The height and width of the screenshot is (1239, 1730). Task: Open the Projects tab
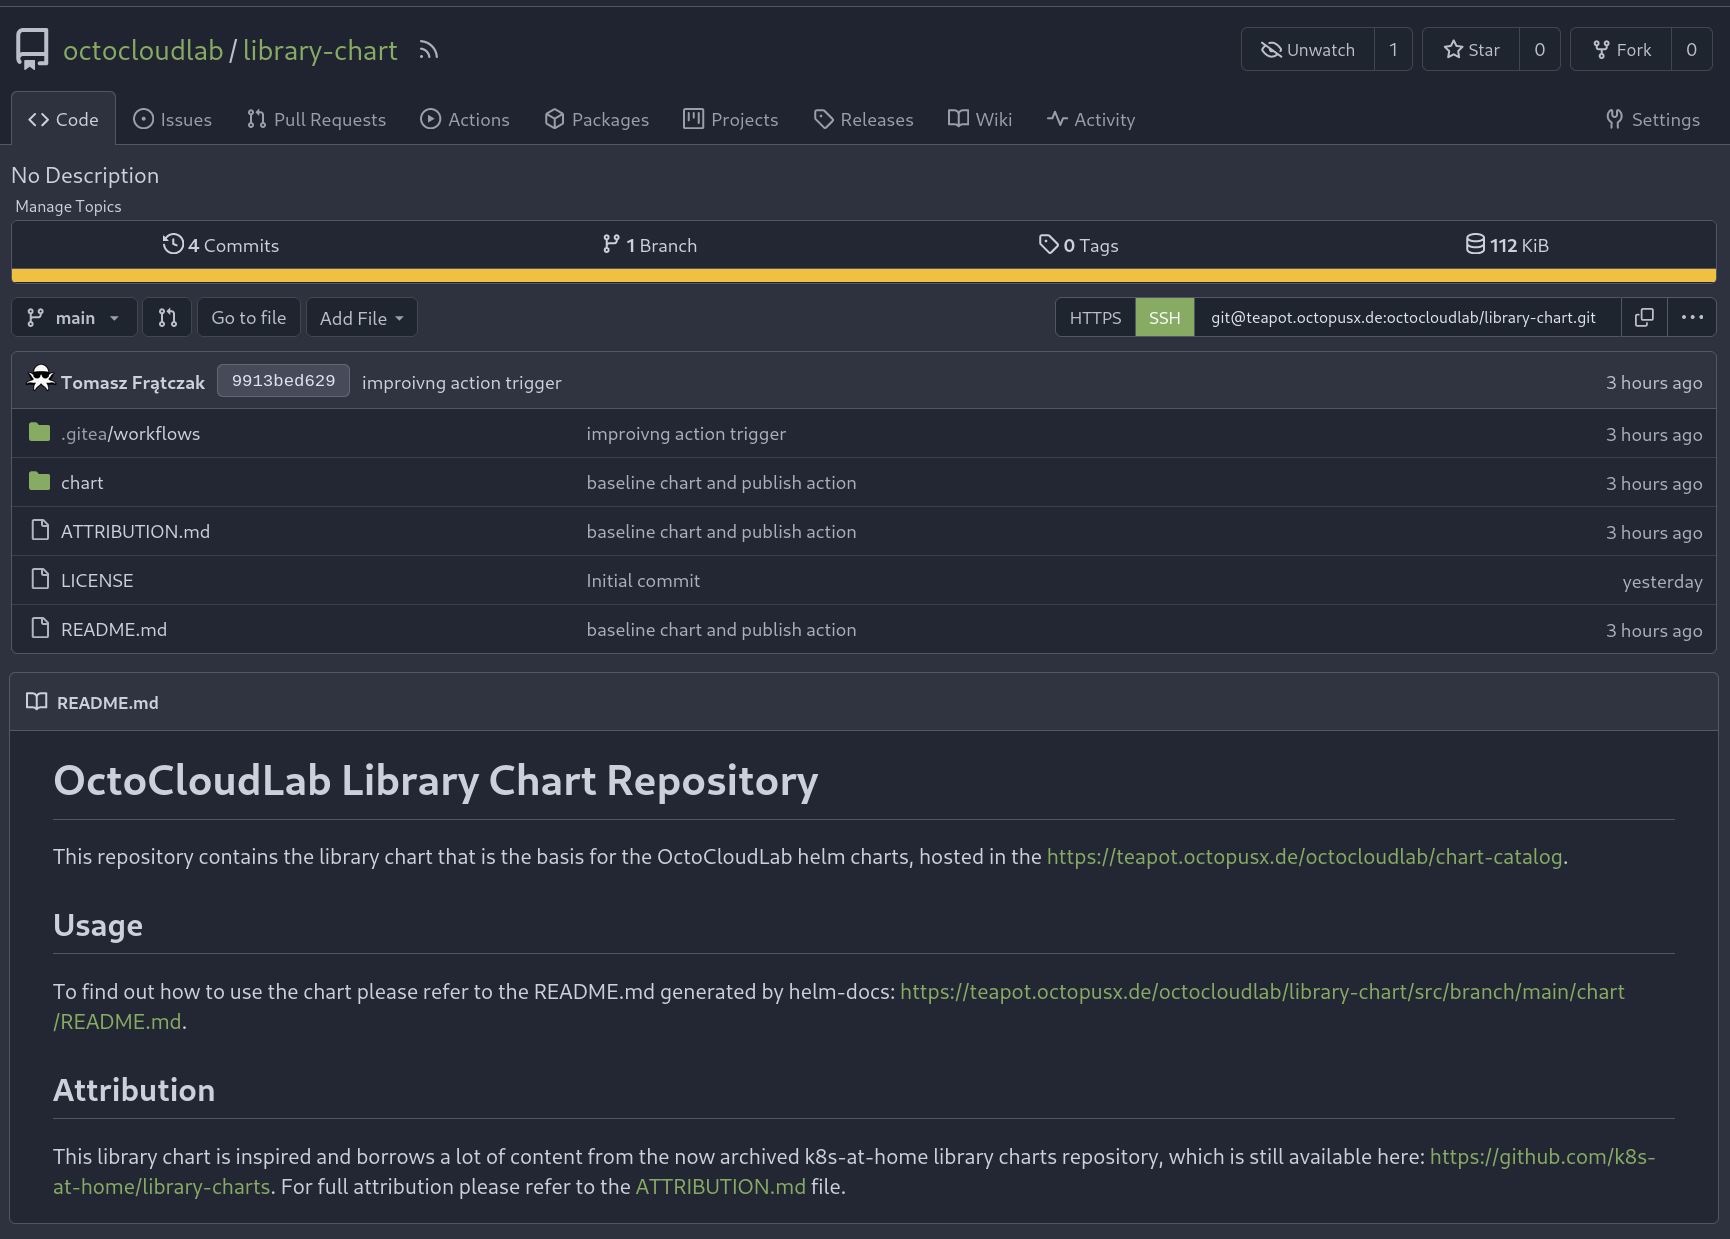(x=731, y=119)
